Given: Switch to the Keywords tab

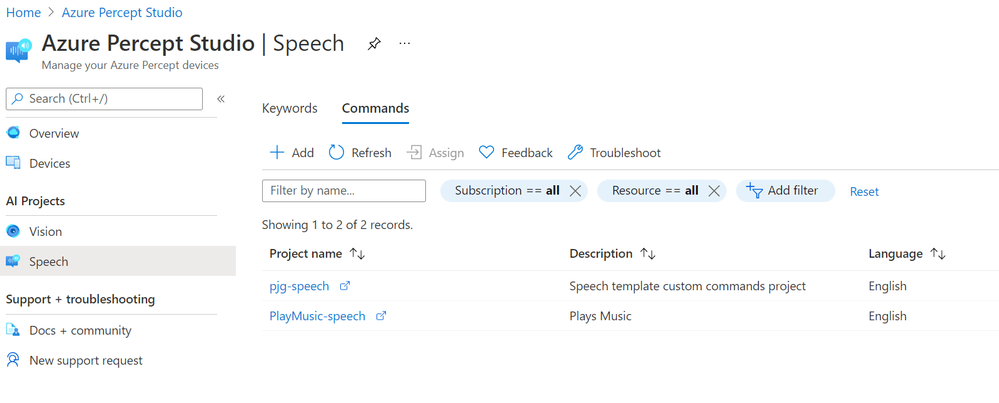Looking at the screenshot, I should [289, 108].
